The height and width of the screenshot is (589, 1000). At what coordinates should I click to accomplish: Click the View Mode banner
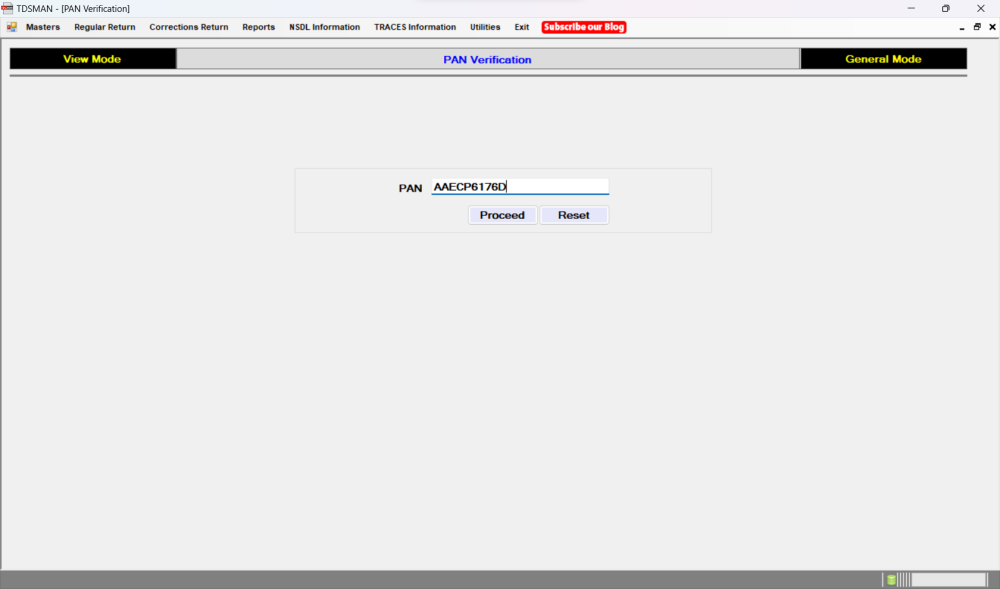pos(92,59)
